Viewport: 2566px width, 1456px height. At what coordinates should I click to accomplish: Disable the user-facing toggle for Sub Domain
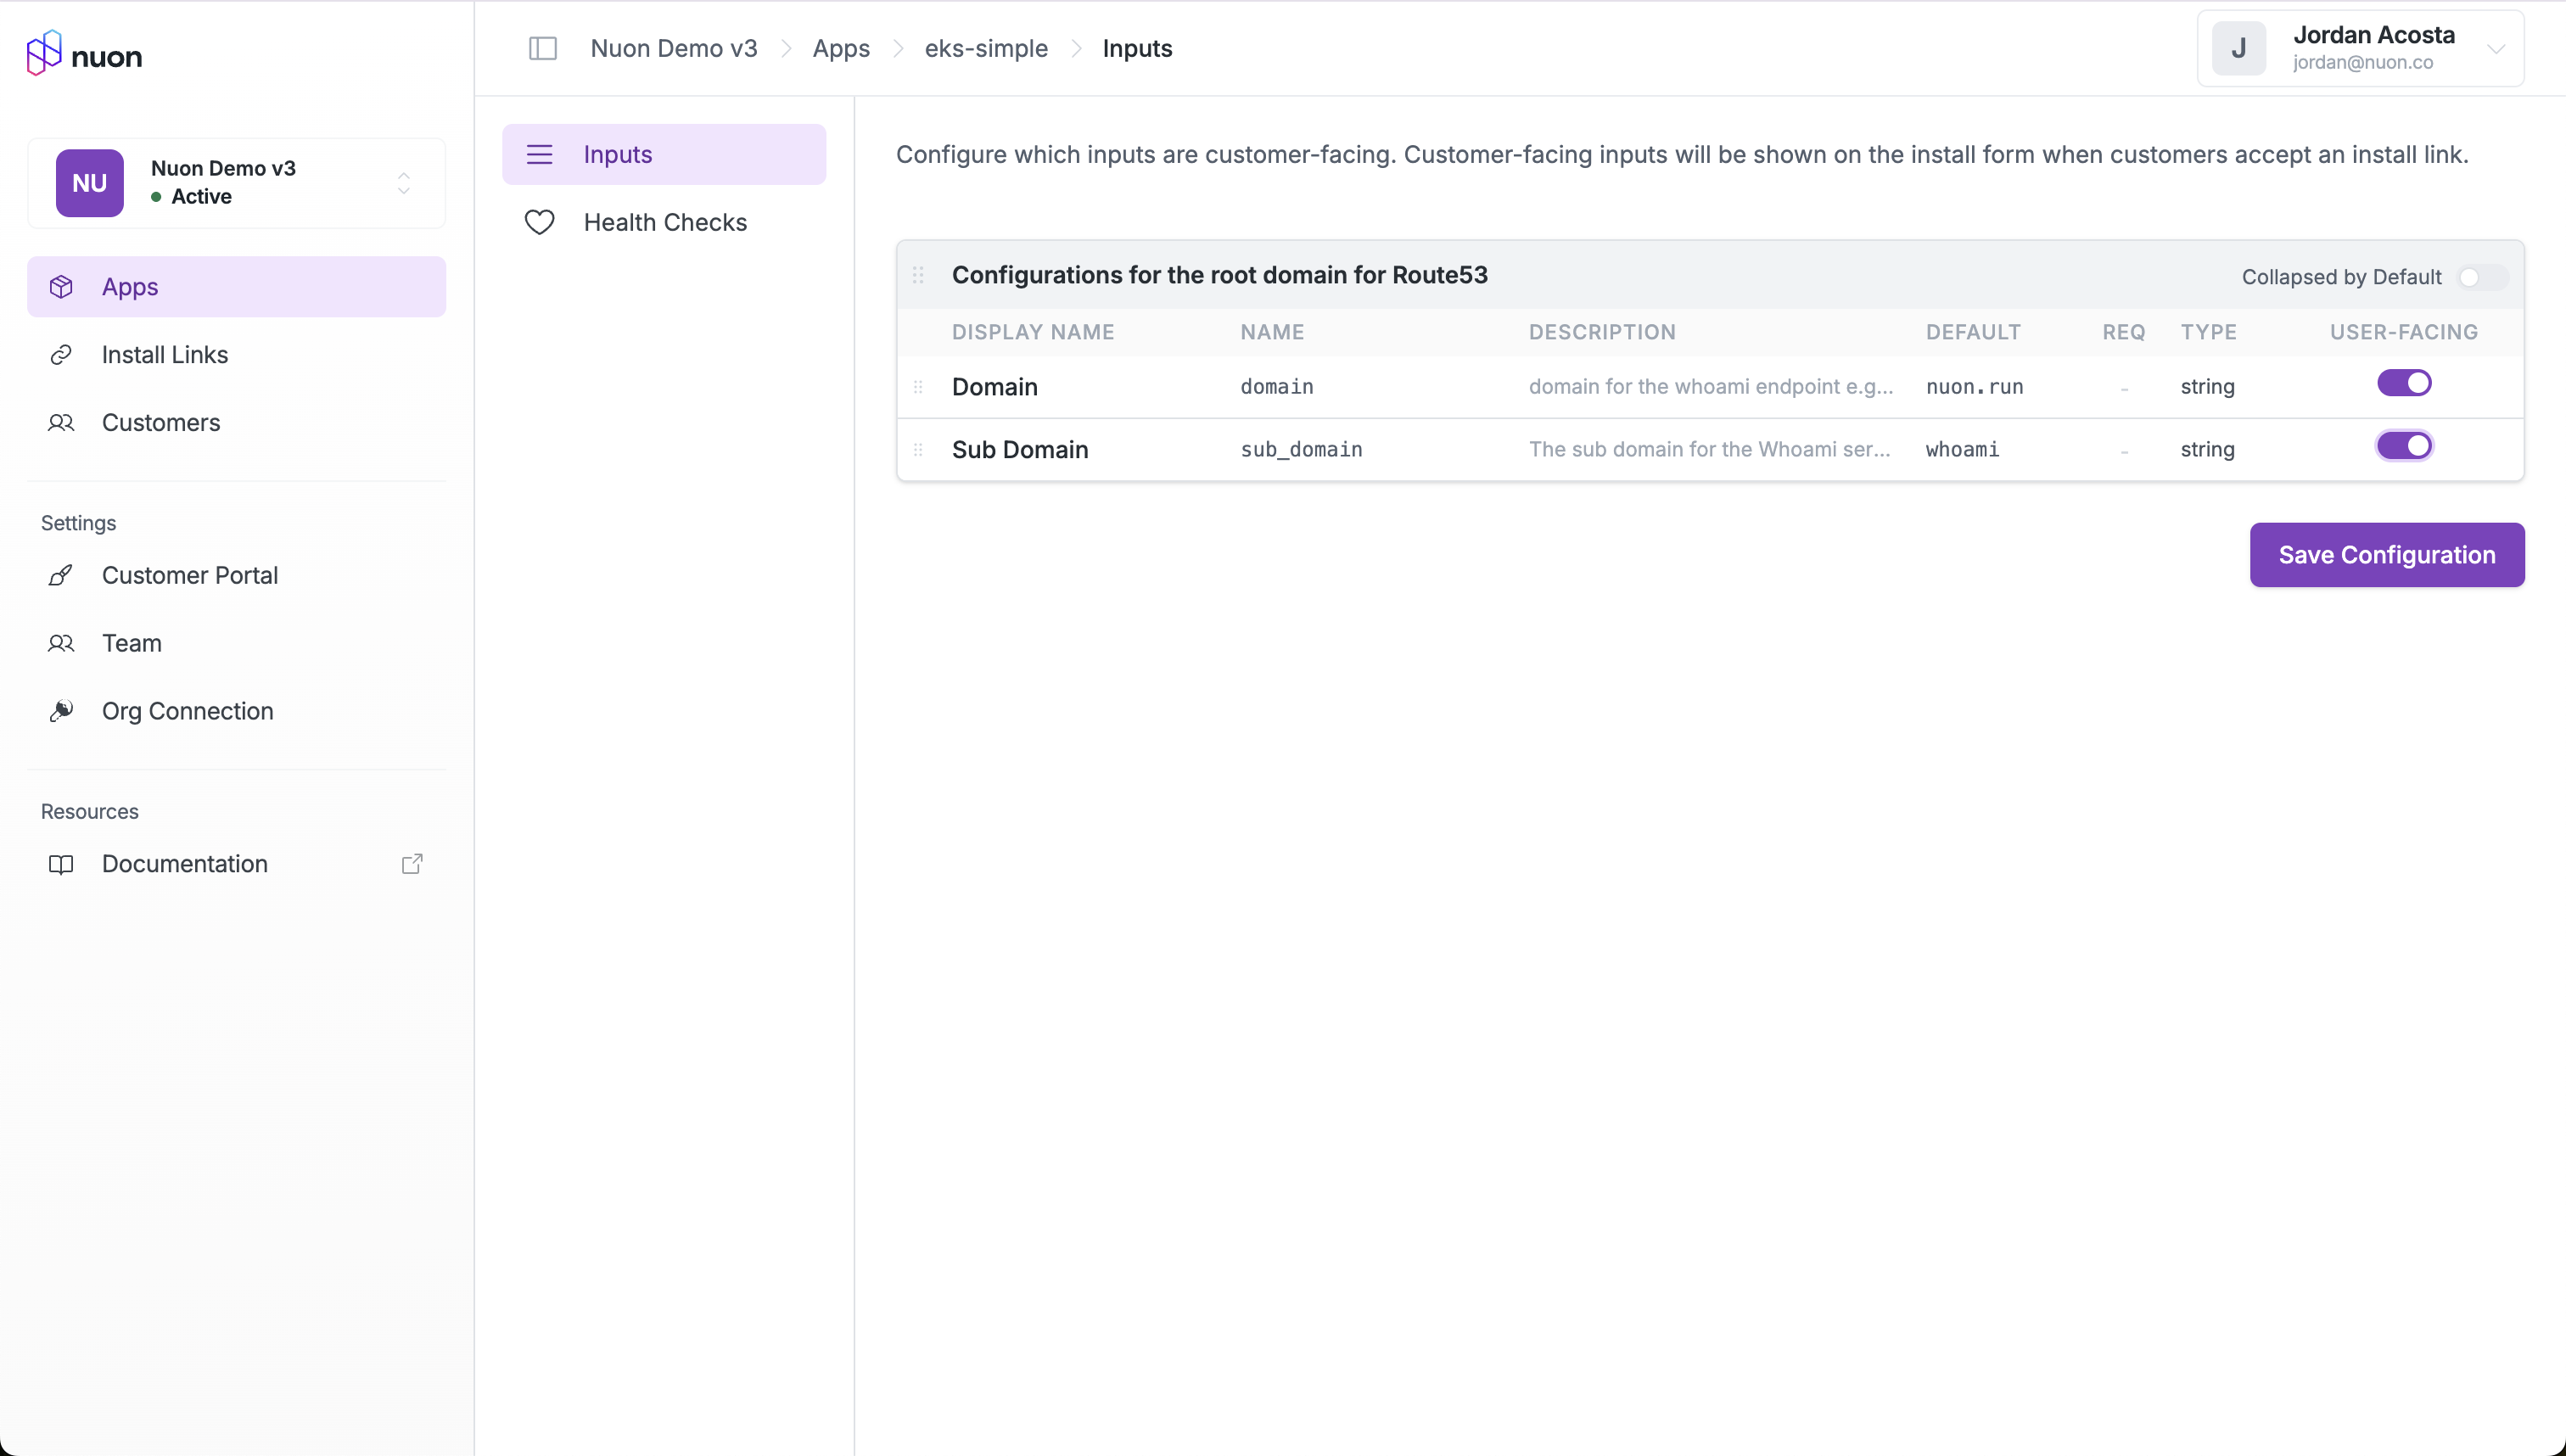tap(2404, 446)
